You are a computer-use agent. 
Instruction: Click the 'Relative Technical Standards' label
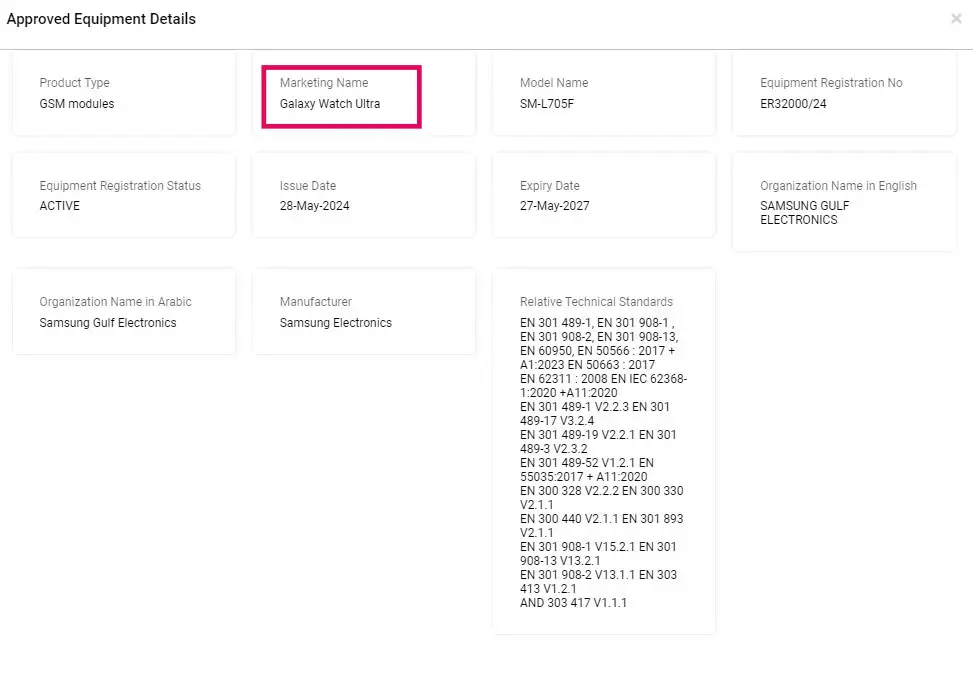[596, 302]
